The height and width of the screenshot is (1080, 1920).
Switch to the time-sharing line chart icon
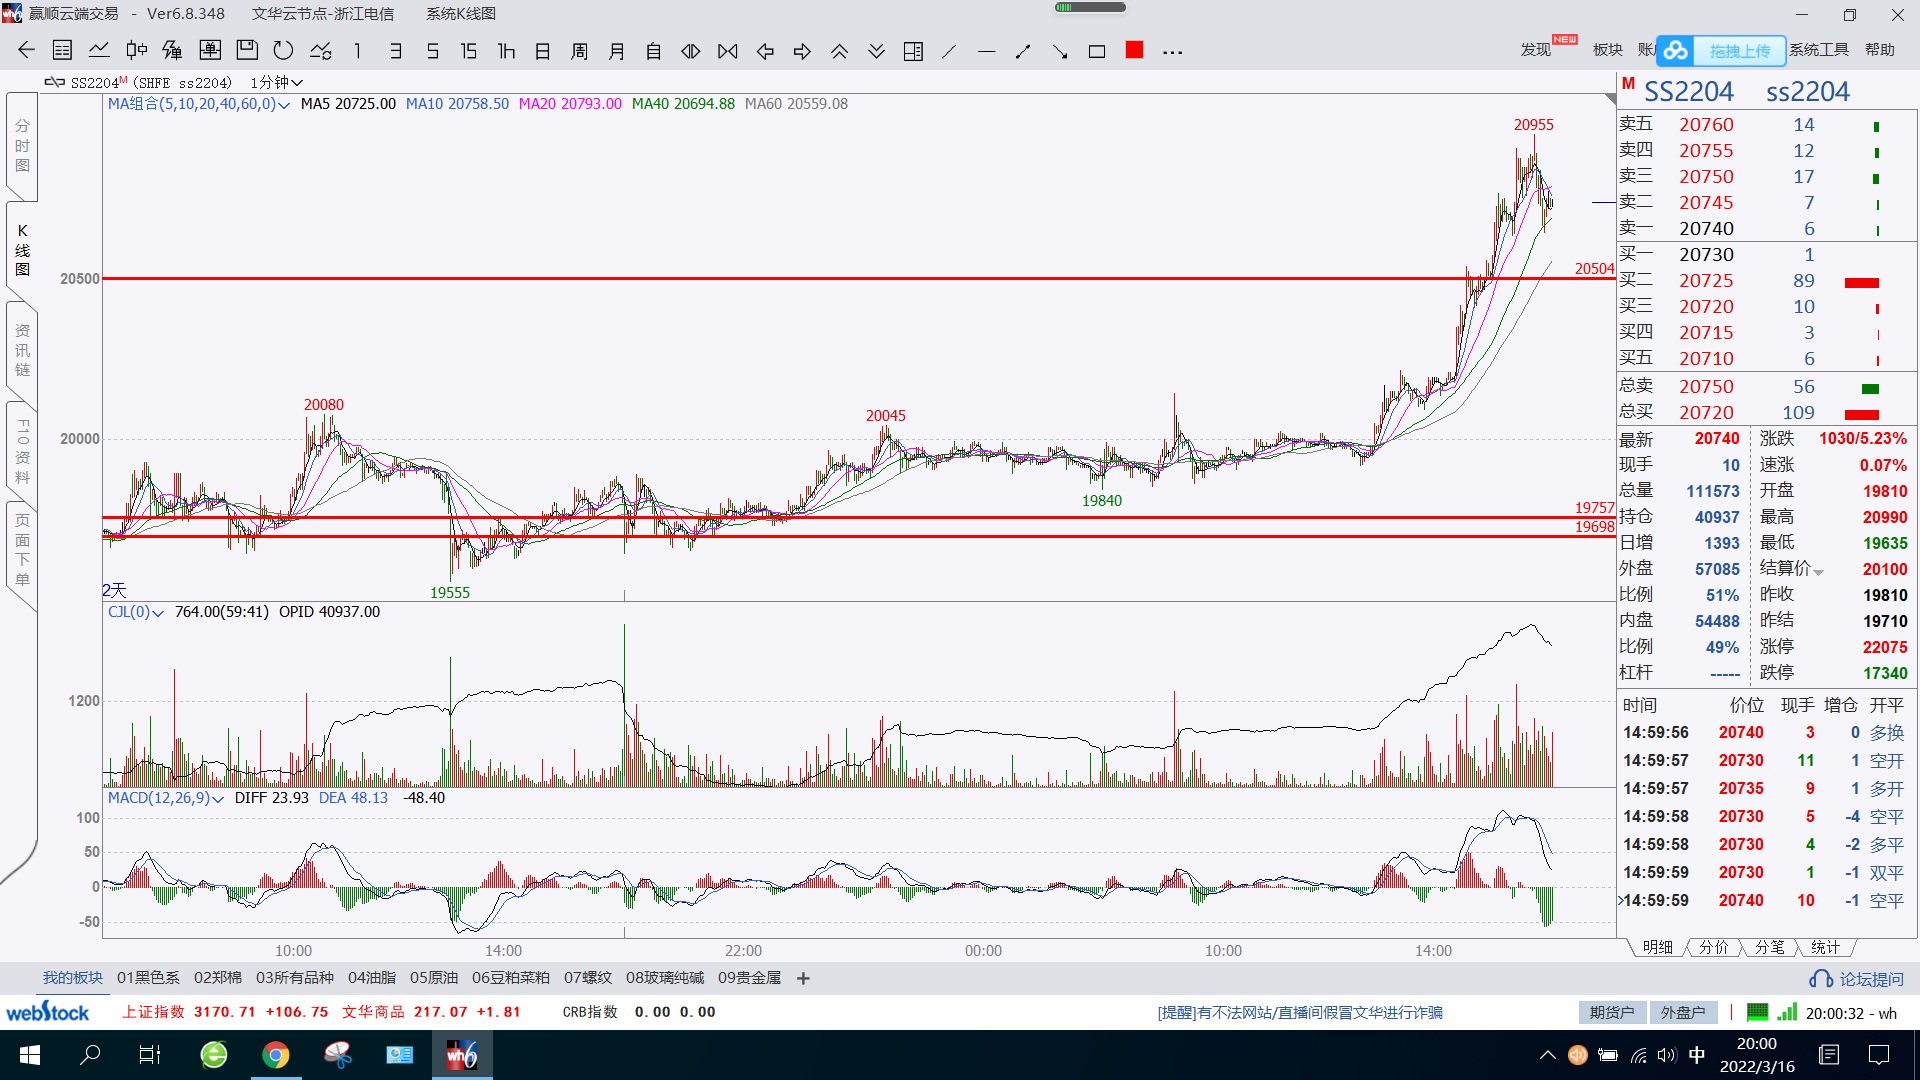click(x=99, y=51)
